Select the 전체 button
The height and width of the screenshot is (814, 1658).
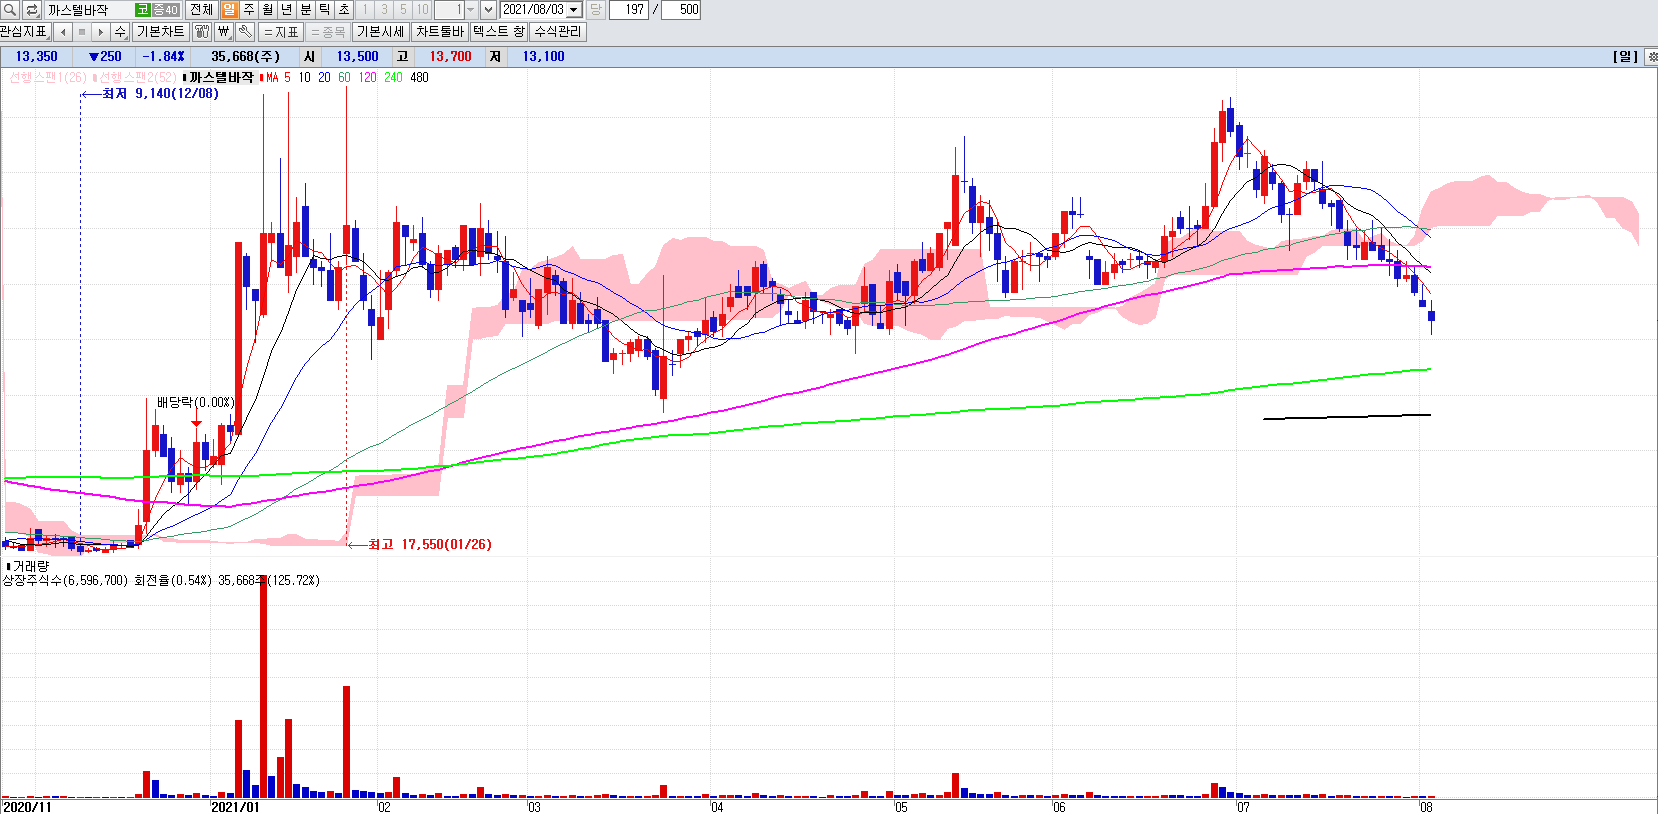[201, 10]
